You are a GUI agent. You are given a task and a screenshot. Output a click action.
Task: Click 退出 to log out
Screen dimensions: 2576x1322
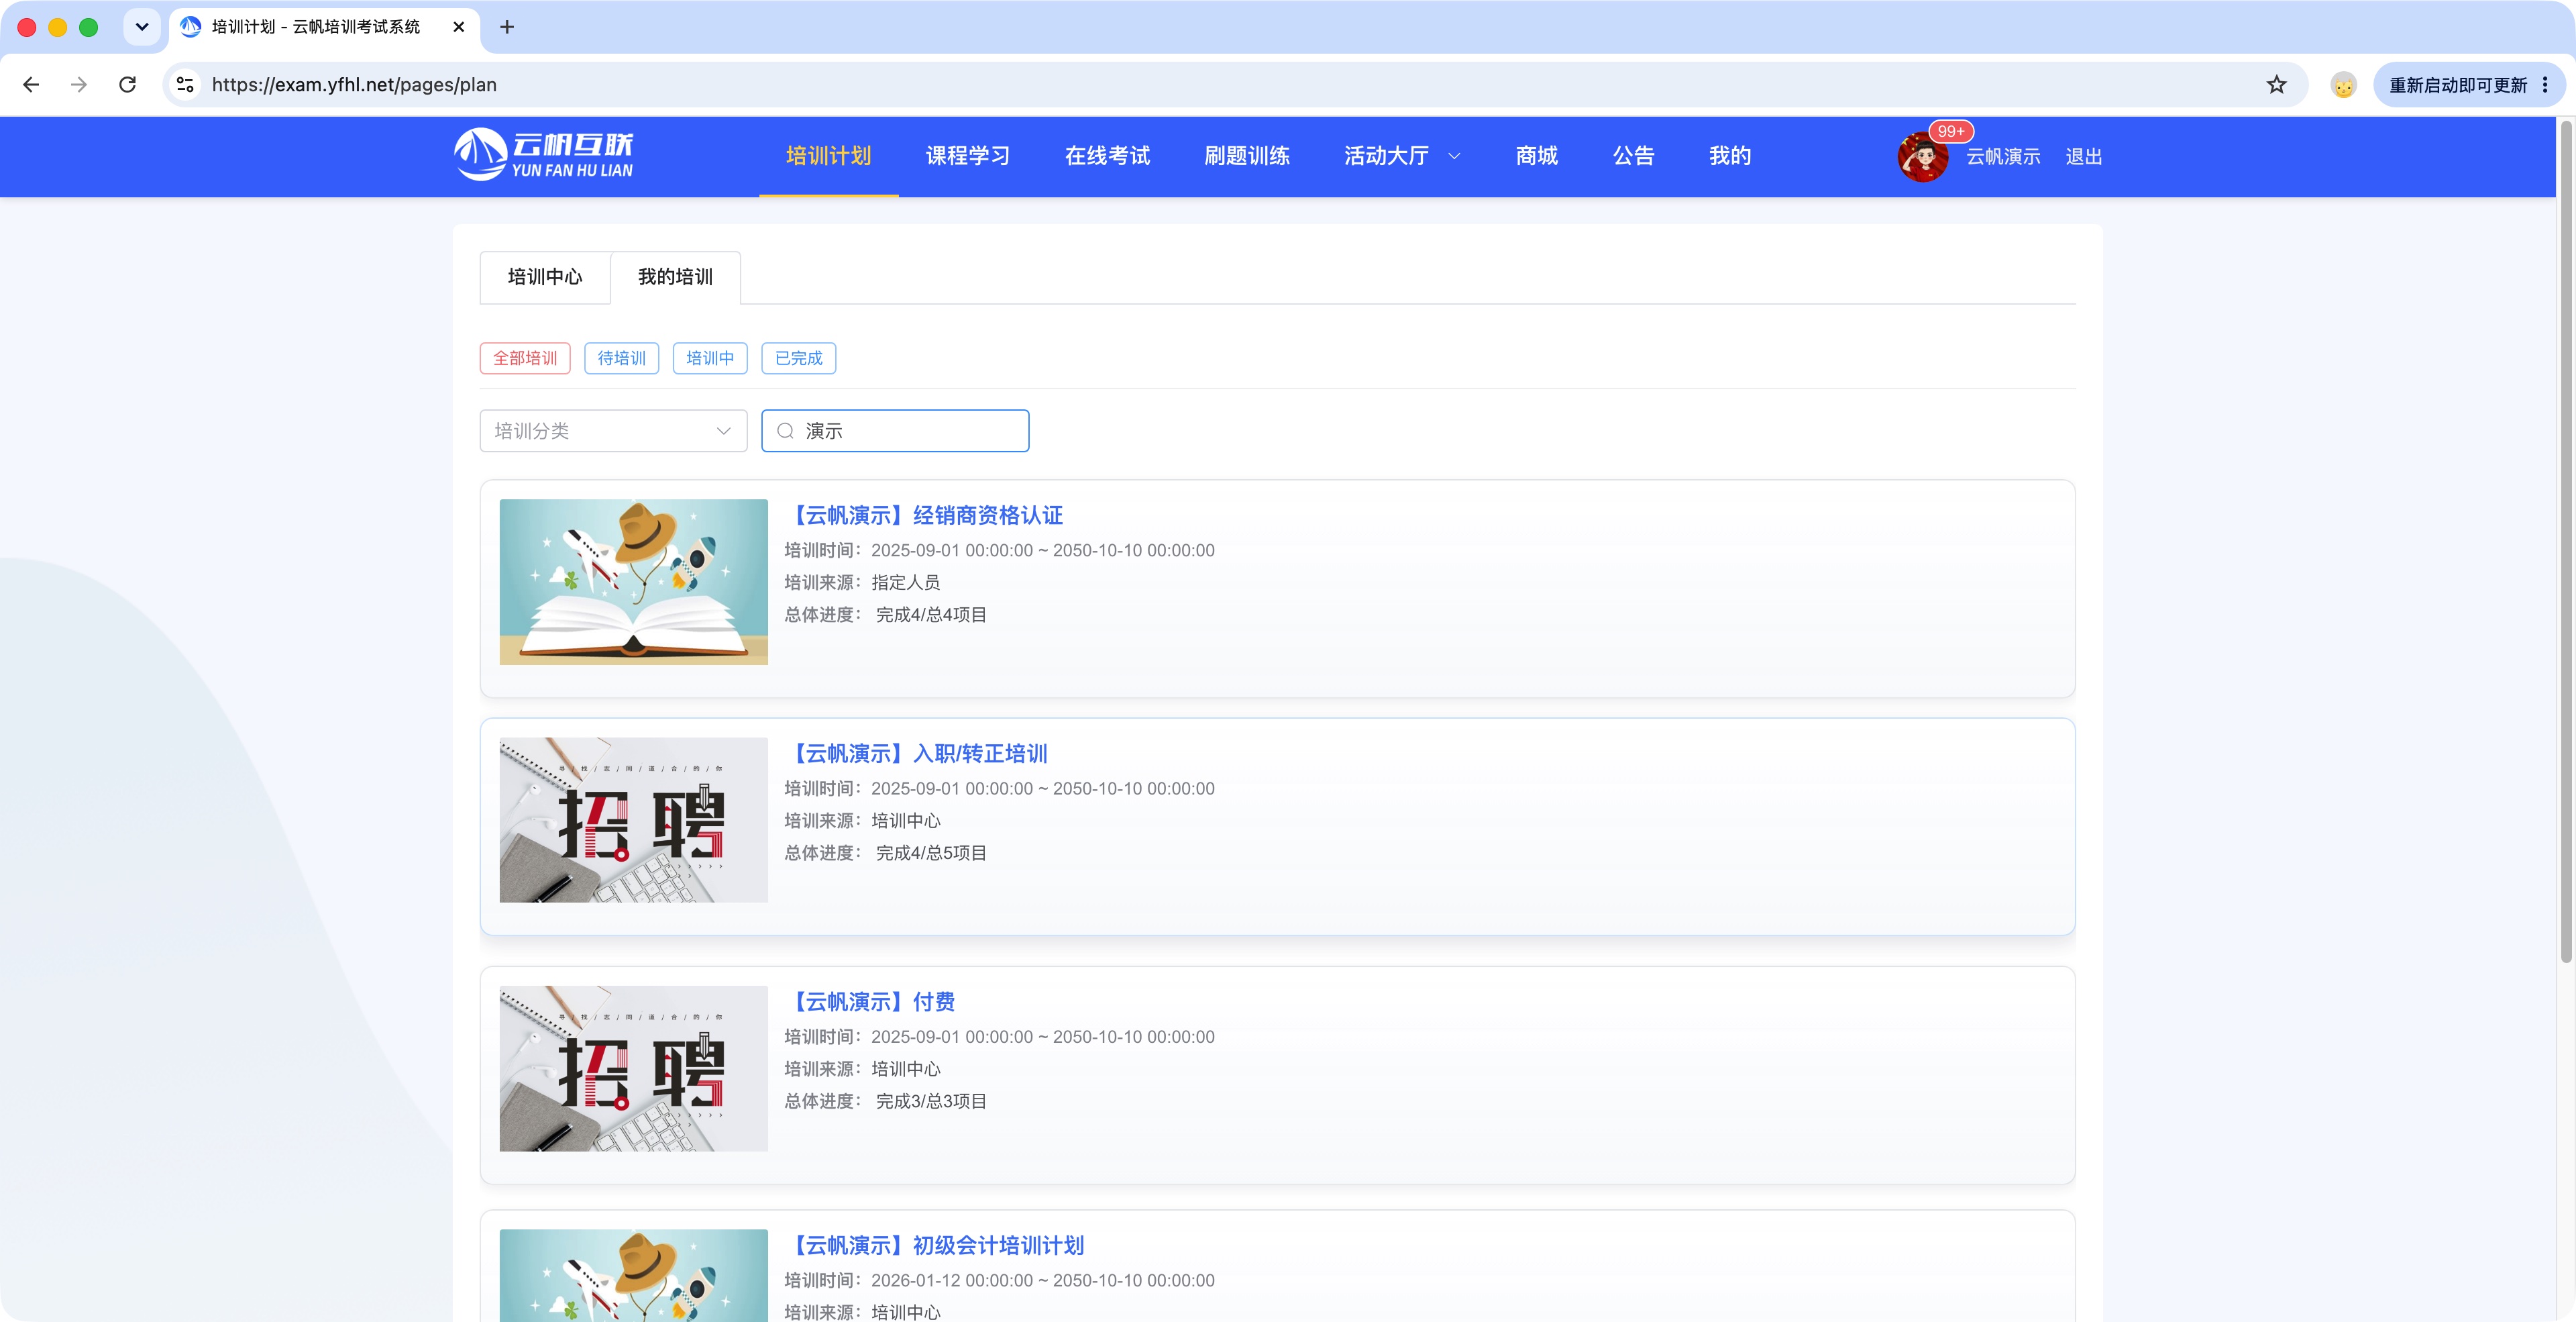click(2084, 157)
